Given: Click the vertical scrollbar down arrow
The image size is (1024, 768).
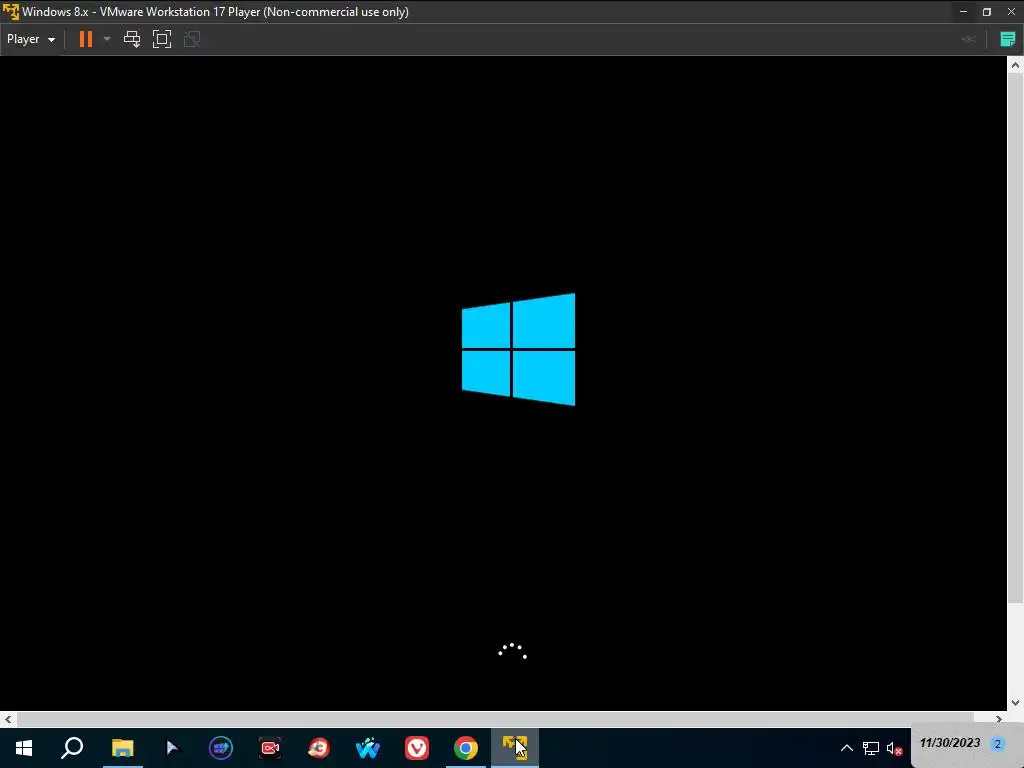Looking at the screenshot, I should click(1015, 703).
